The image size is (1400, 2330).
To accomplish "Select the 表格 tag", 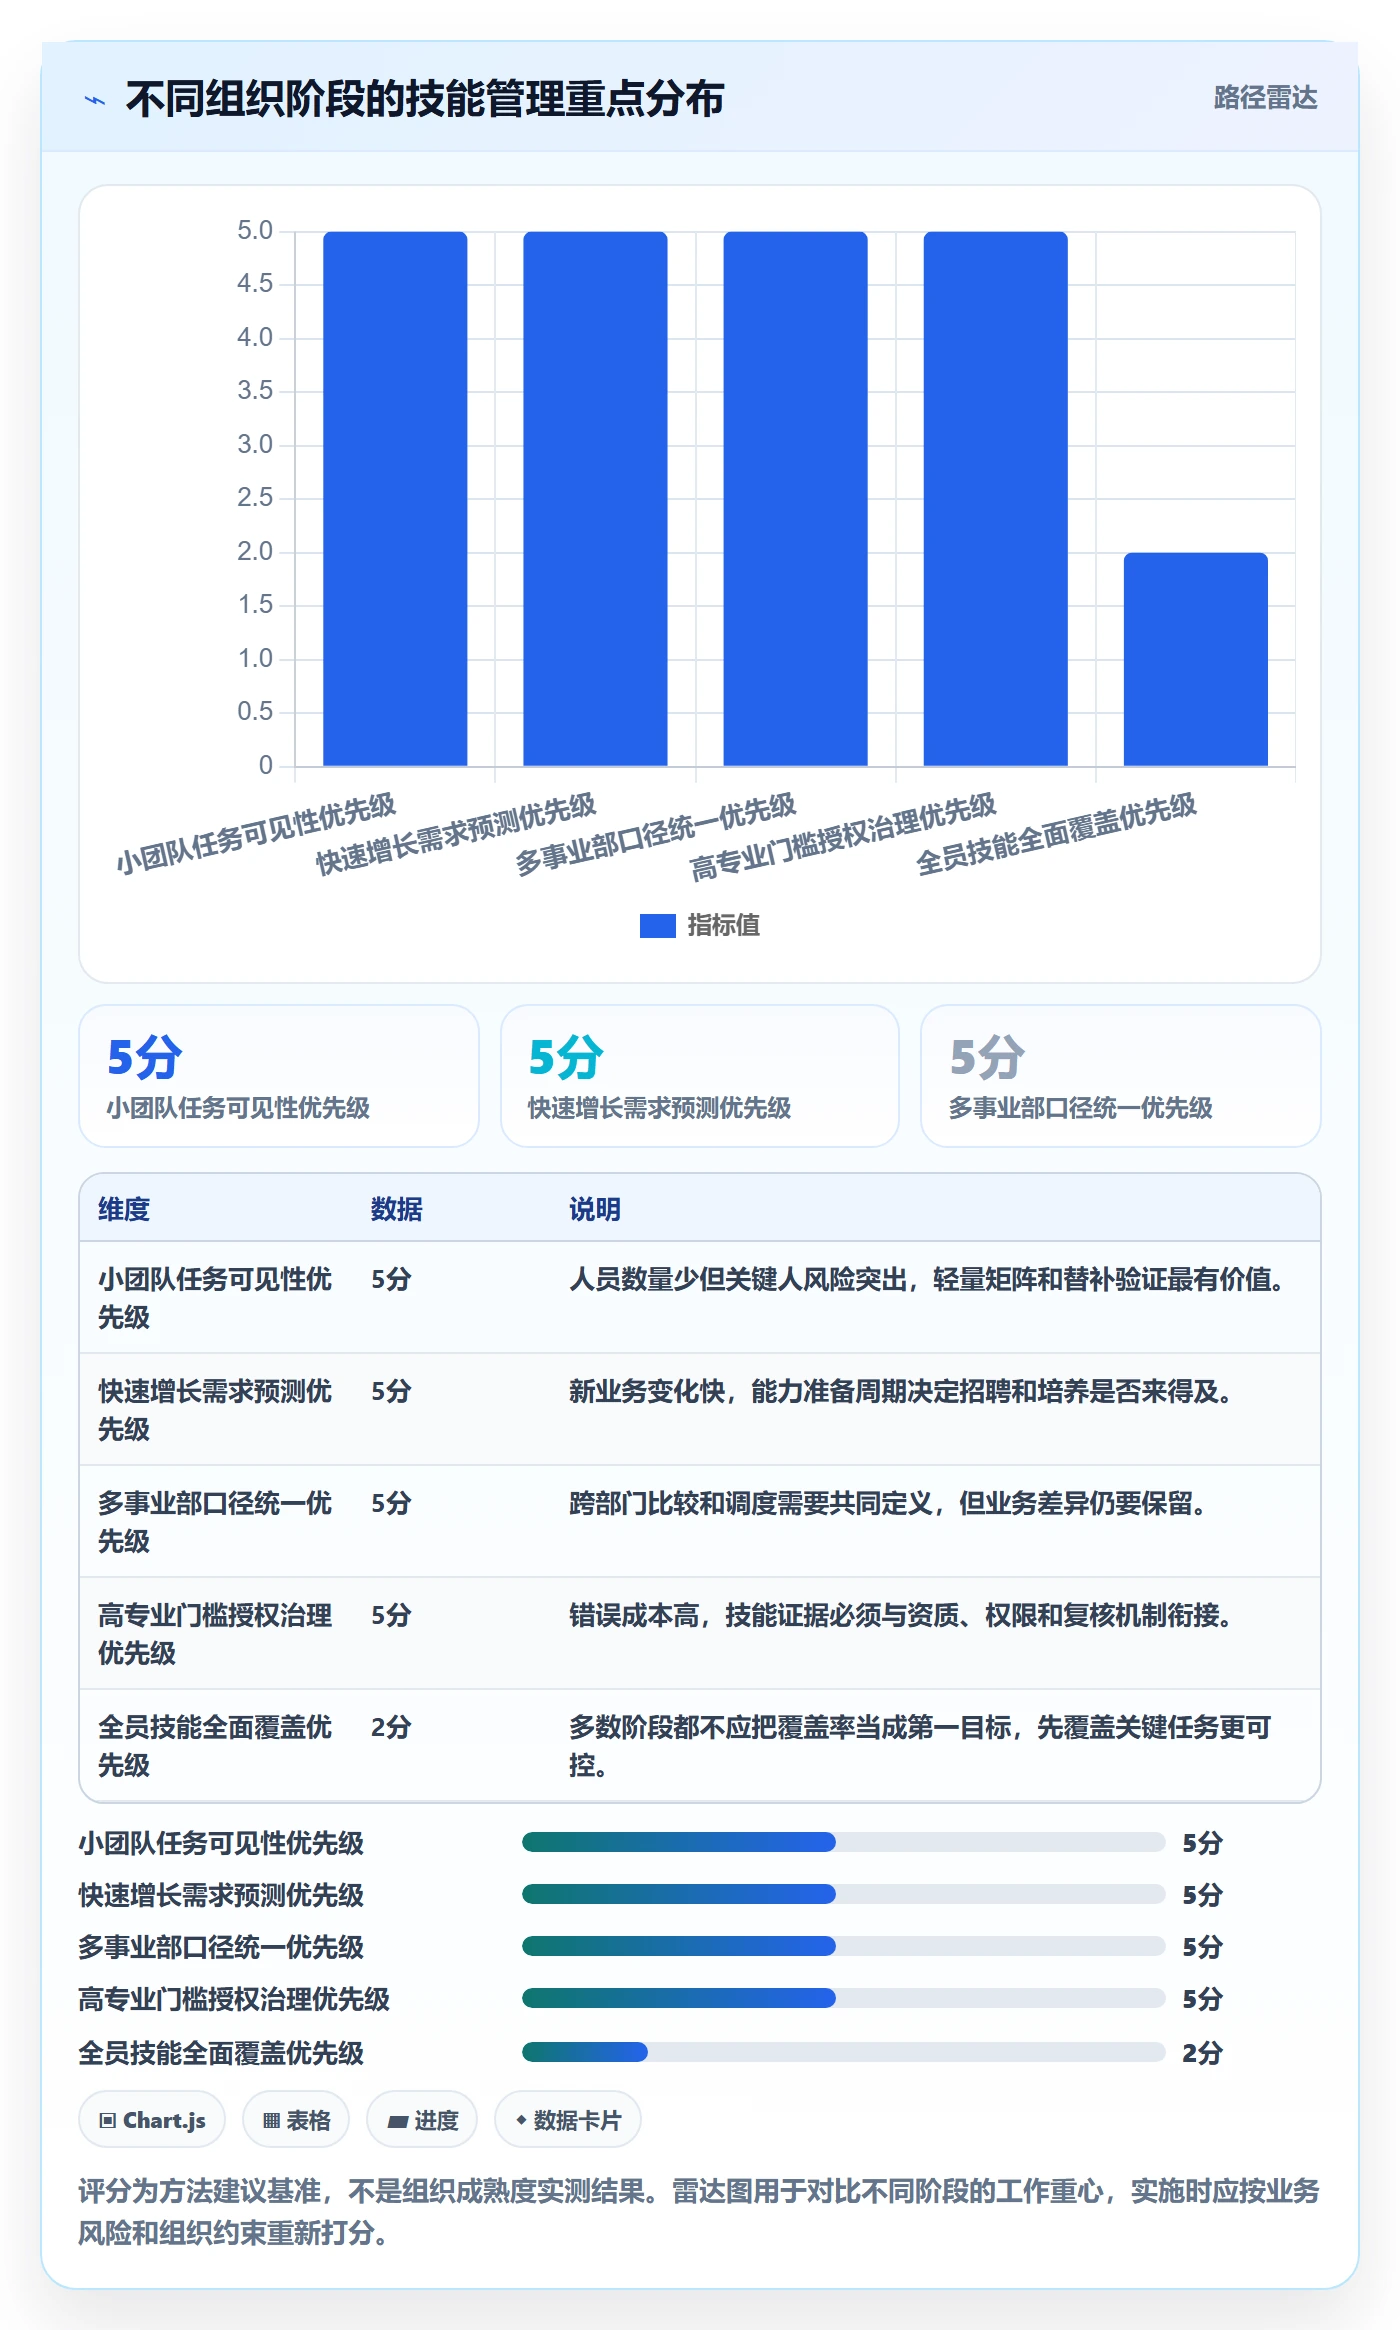I will pos(296,2120).
